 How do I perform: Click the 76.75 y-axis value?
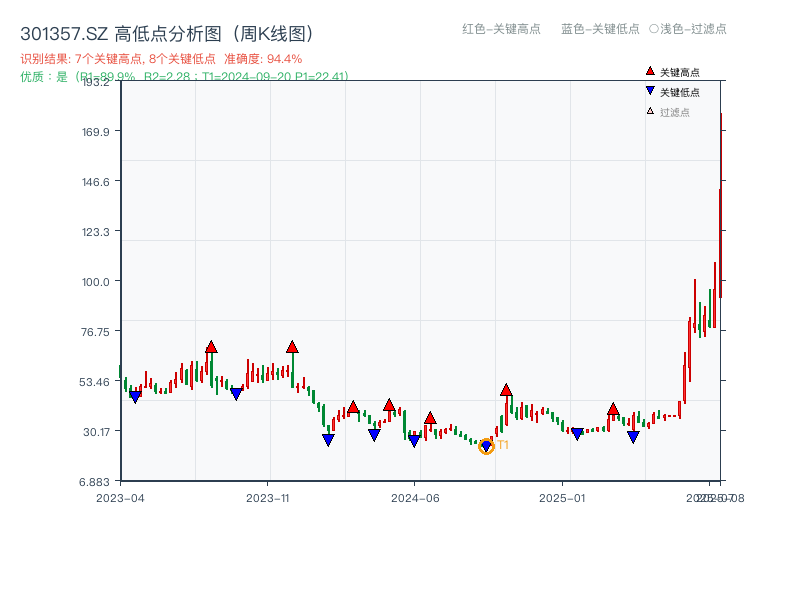[95, 332]
